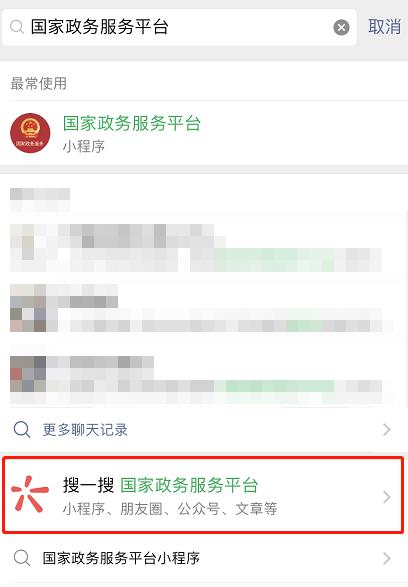Viewport: 408px width, 587px height.
Task: Click the magnifier icon in the search bar
Action: [16, 27]
